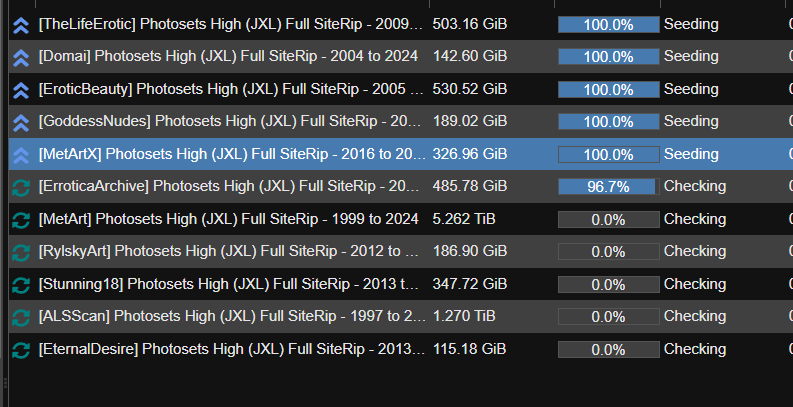This screenshot has width=793, height=407.
Task: Click the 96.7% progress bar for ErroticaArchive
Action: [608, 187]
